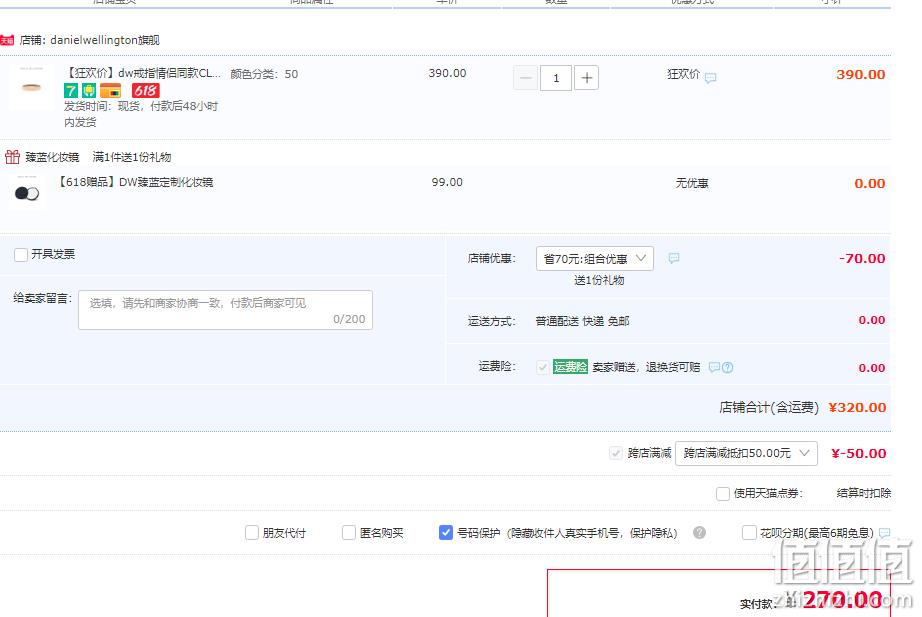Click the green shield guarantee badge
The width and height of the screenshot is (922, 617).
pos(89,91)
